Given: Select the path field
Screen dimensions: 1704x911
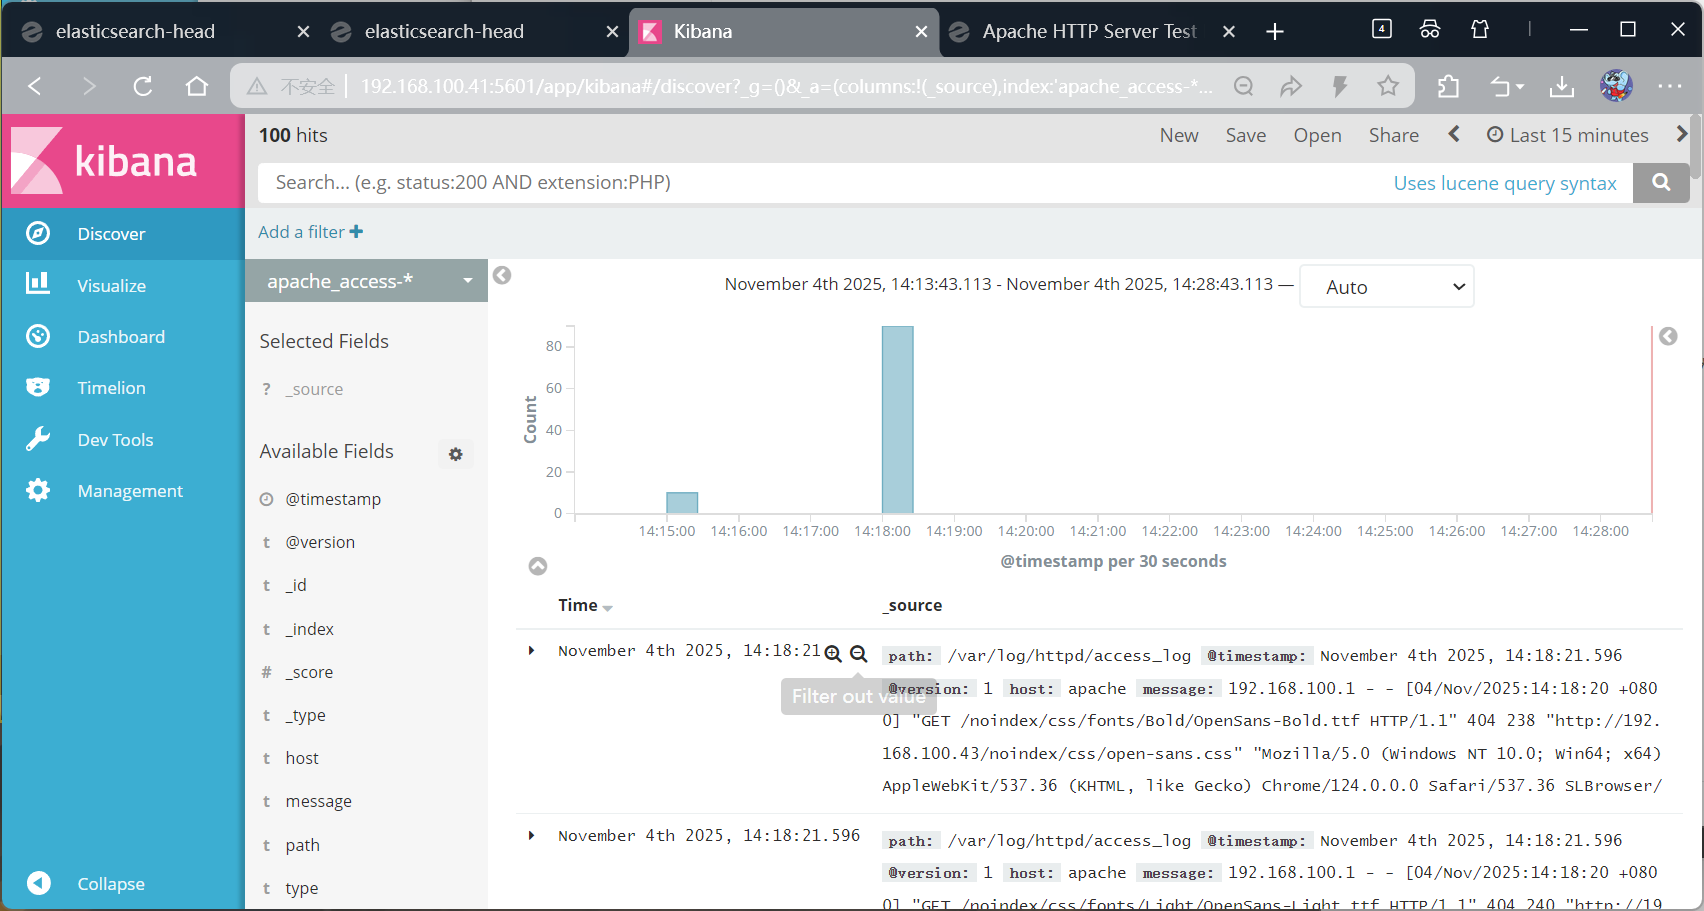Looking at the screenshot, I should 302,845.
